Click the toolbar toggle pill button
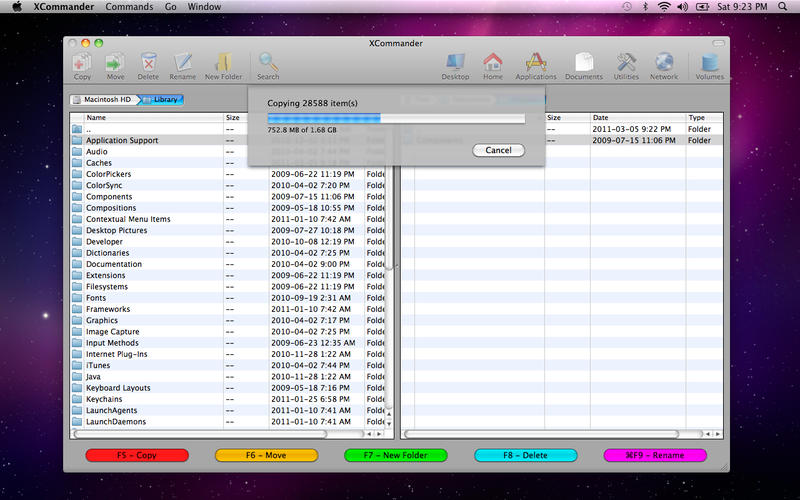Image resolution: width=800 pixels, height=500 pixels. point(718,43)
